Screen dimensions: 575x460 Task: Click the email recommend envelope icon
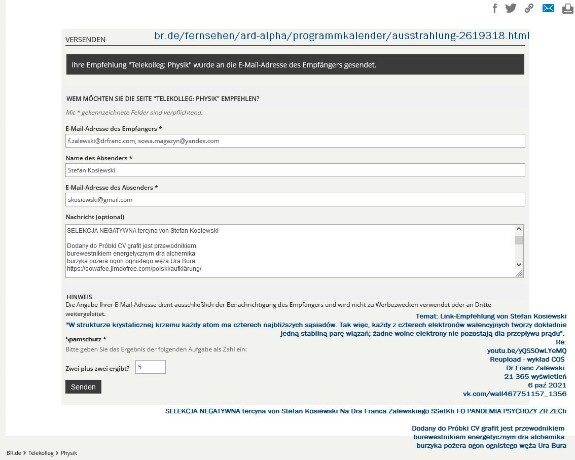[548, 8]
